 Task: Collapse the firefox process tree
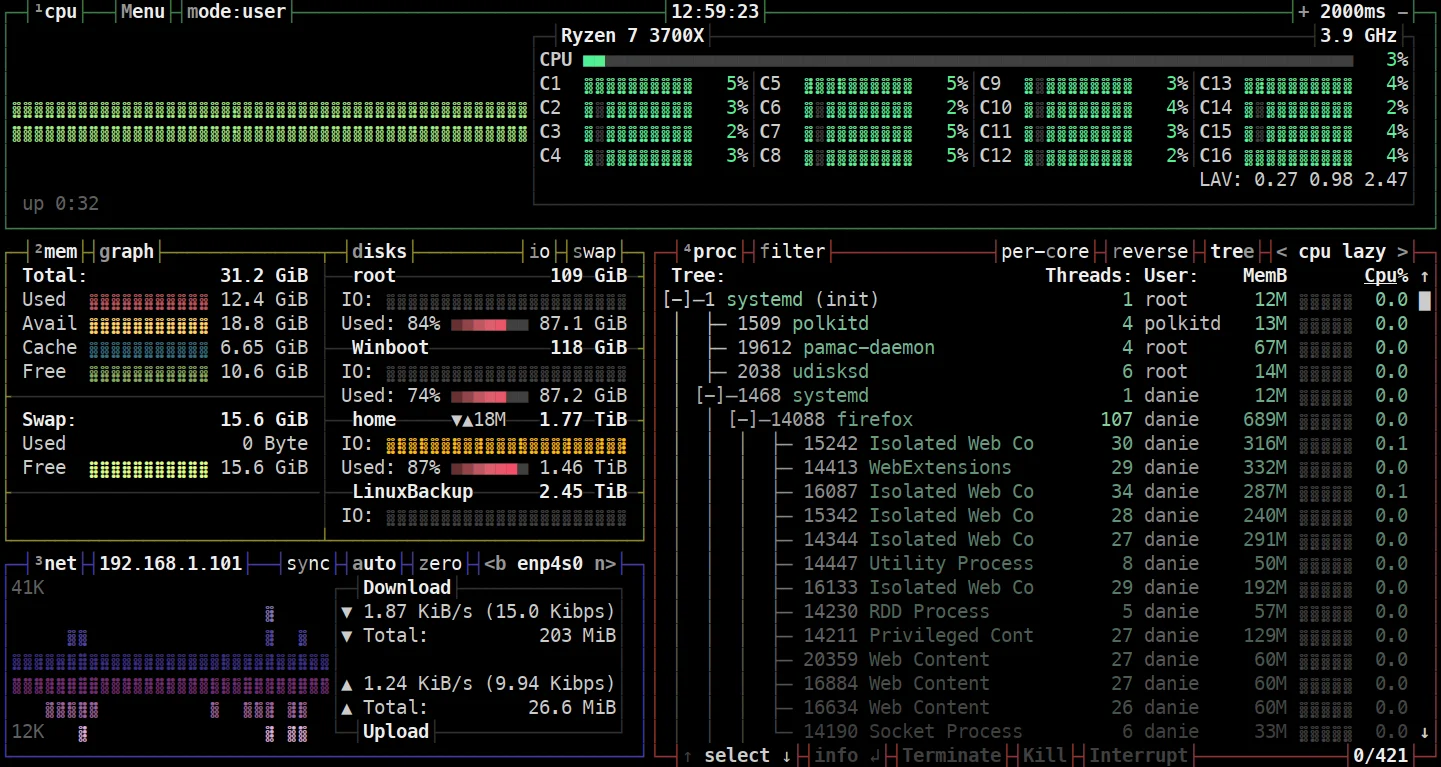743,420
